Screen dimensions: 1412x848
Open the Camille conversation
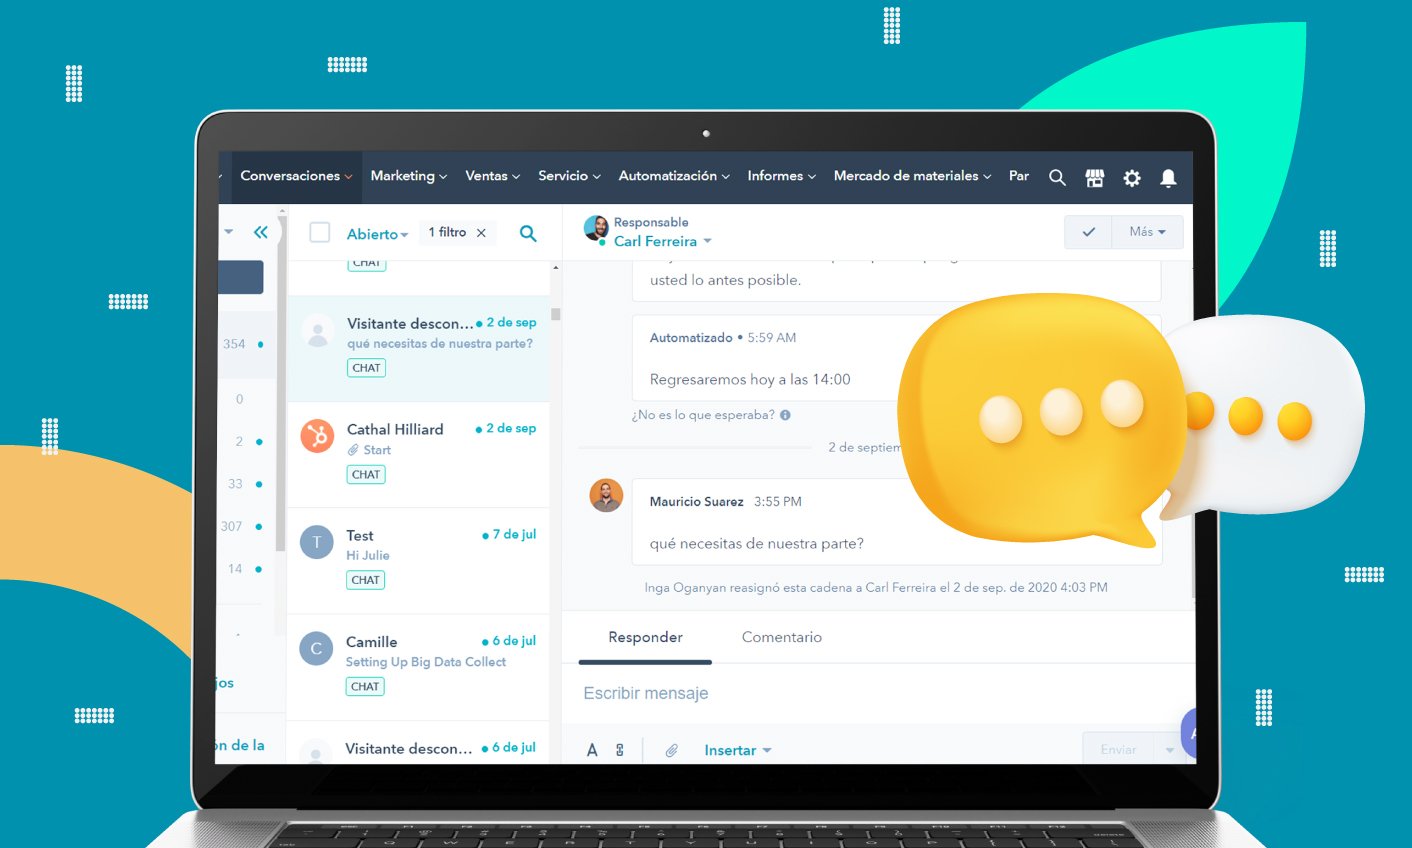(418, 667)
